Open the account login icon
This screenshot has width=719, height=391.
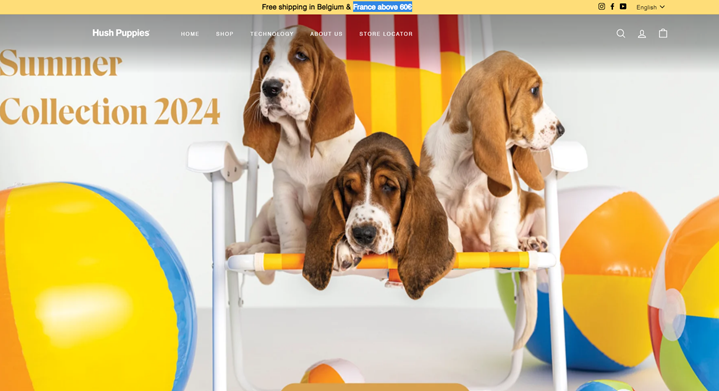click(x=642, y=33)
